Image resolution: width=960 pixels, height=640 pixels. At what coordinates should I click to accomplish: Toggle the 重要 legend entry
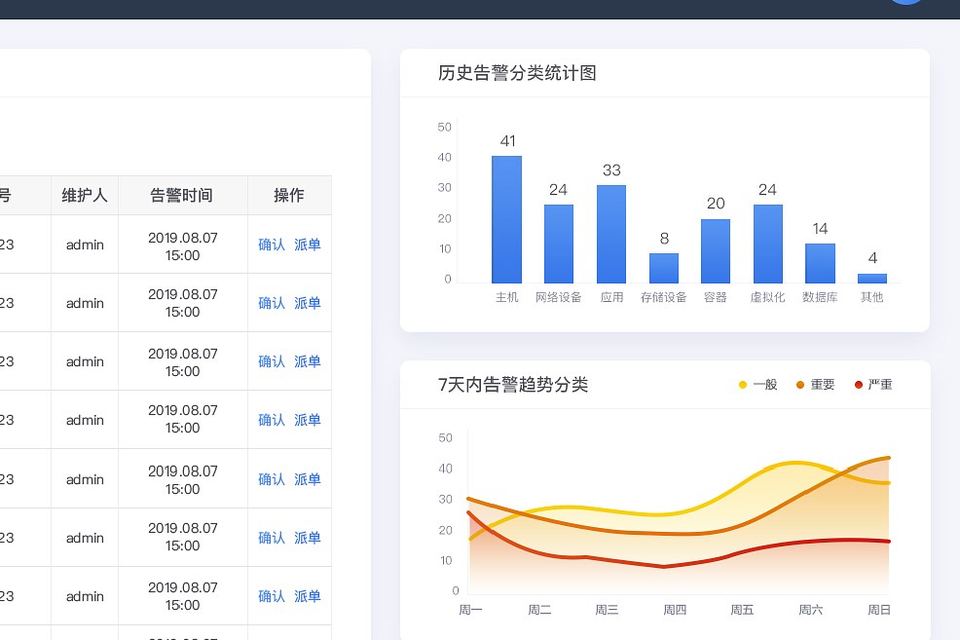click(x=816, y=385)
